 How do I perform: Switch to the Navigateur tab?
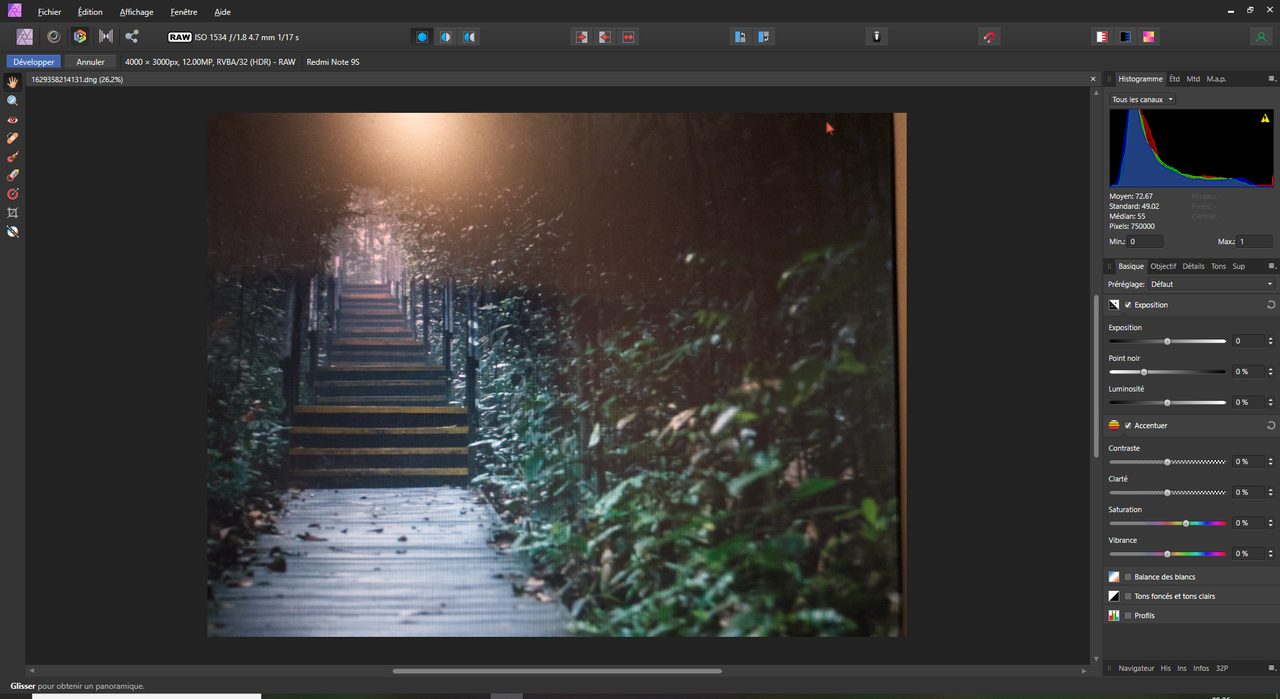click(1136, 668)
